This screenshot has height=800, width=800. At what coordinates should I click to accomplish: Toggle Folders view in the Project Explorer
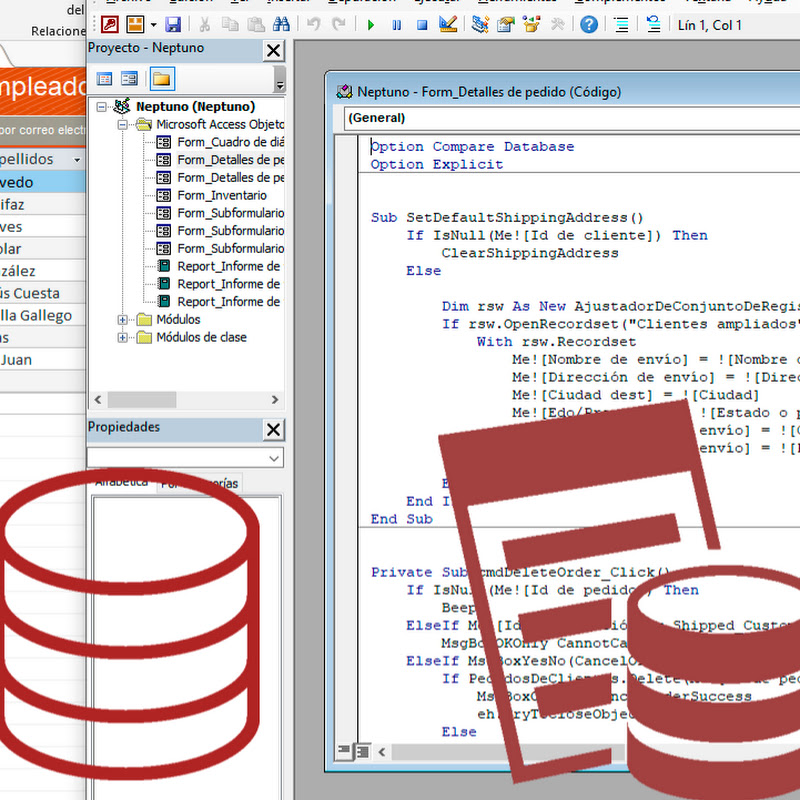click(160, 78)
